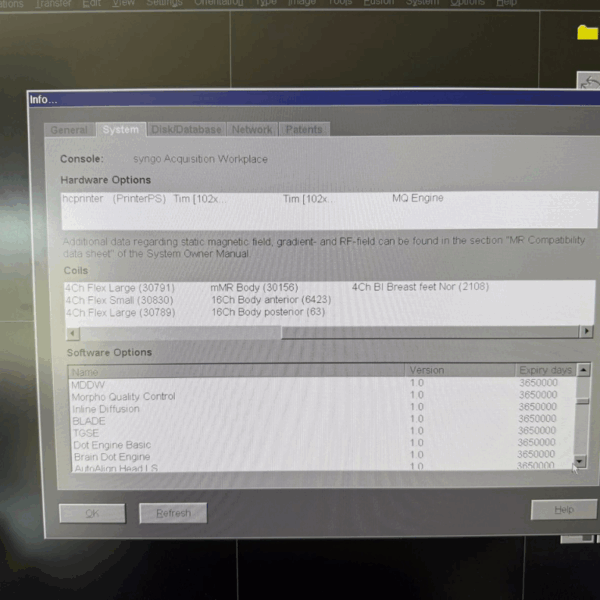Select coil 4Ch BI Breast feet Nor (2108)
Screen dimensions: 600x600
420,287
